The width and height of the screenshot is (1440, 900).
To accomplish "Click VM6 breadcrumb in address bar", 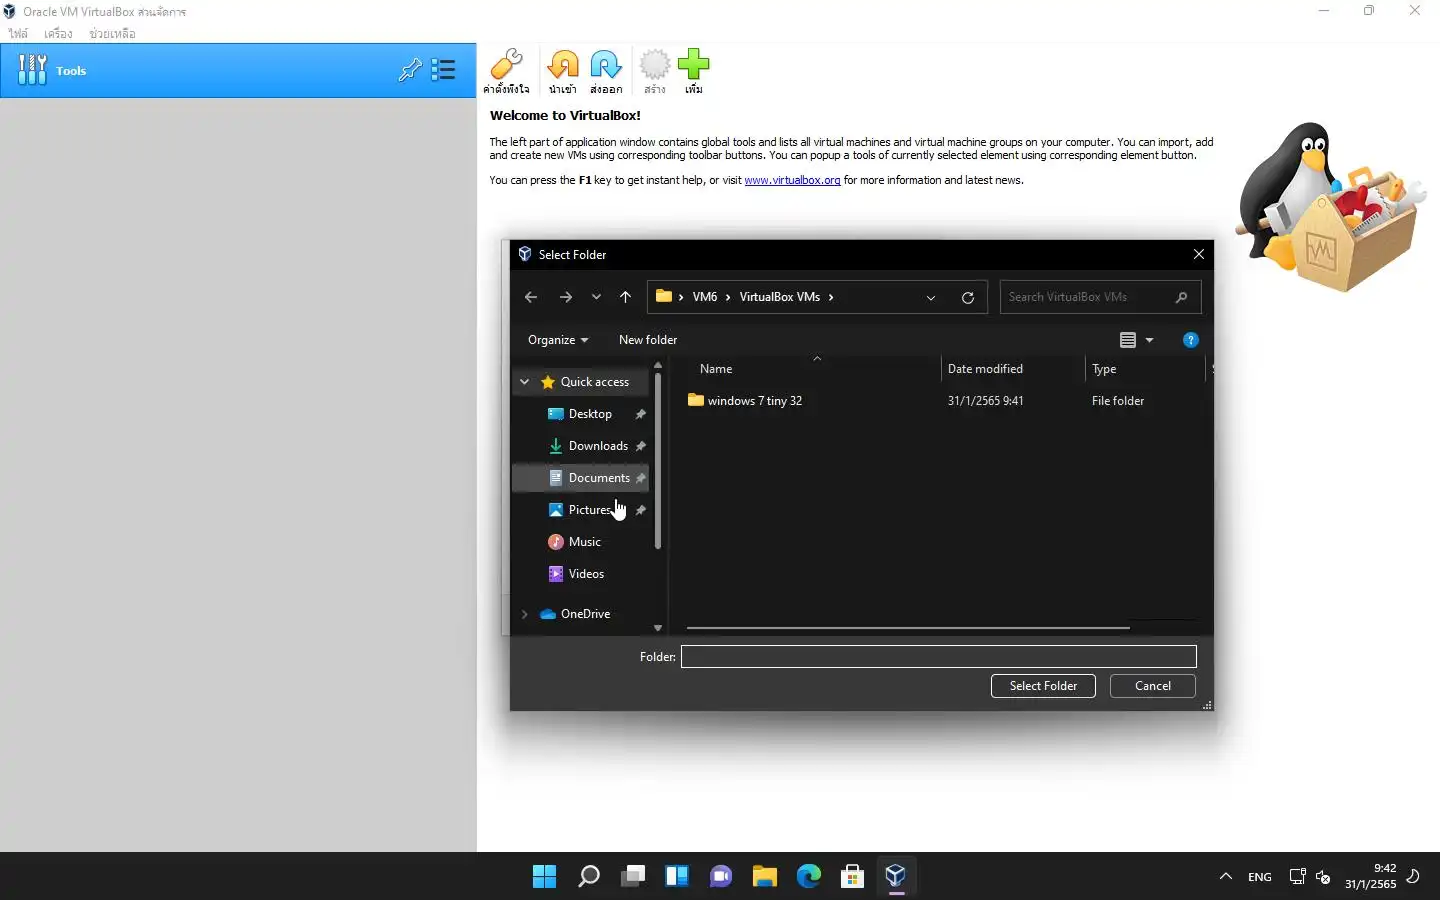I will pos(705,297).
